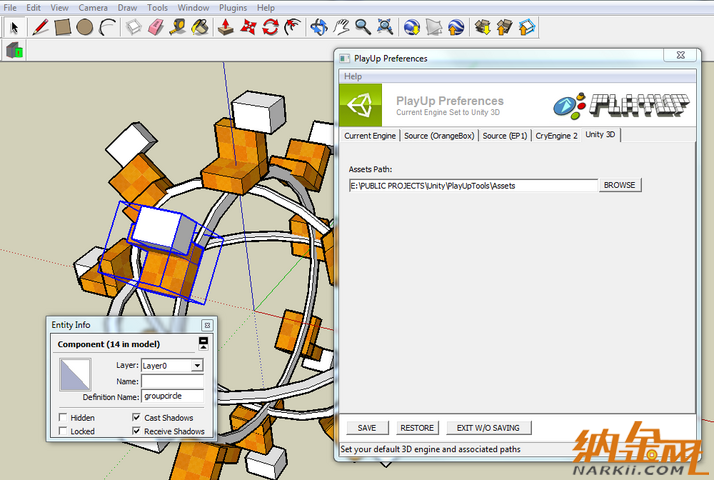Click the Toggle Terrain icon
The image size is (714, 480).
434,27
